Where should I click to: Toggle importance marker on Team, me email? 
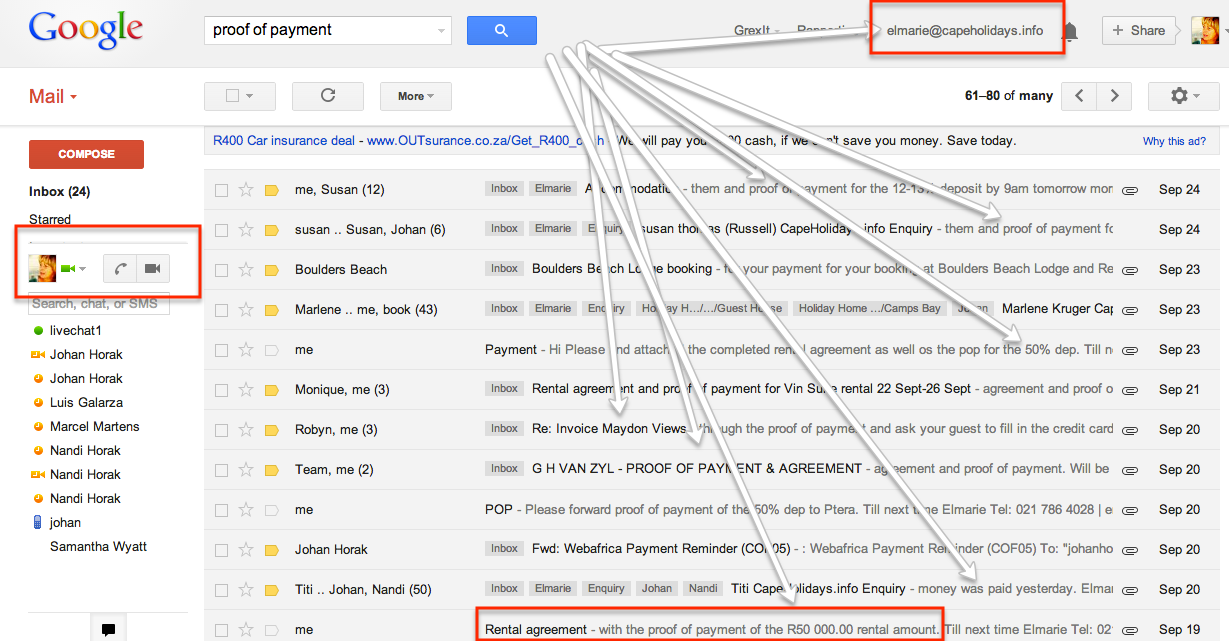point(271,469)
